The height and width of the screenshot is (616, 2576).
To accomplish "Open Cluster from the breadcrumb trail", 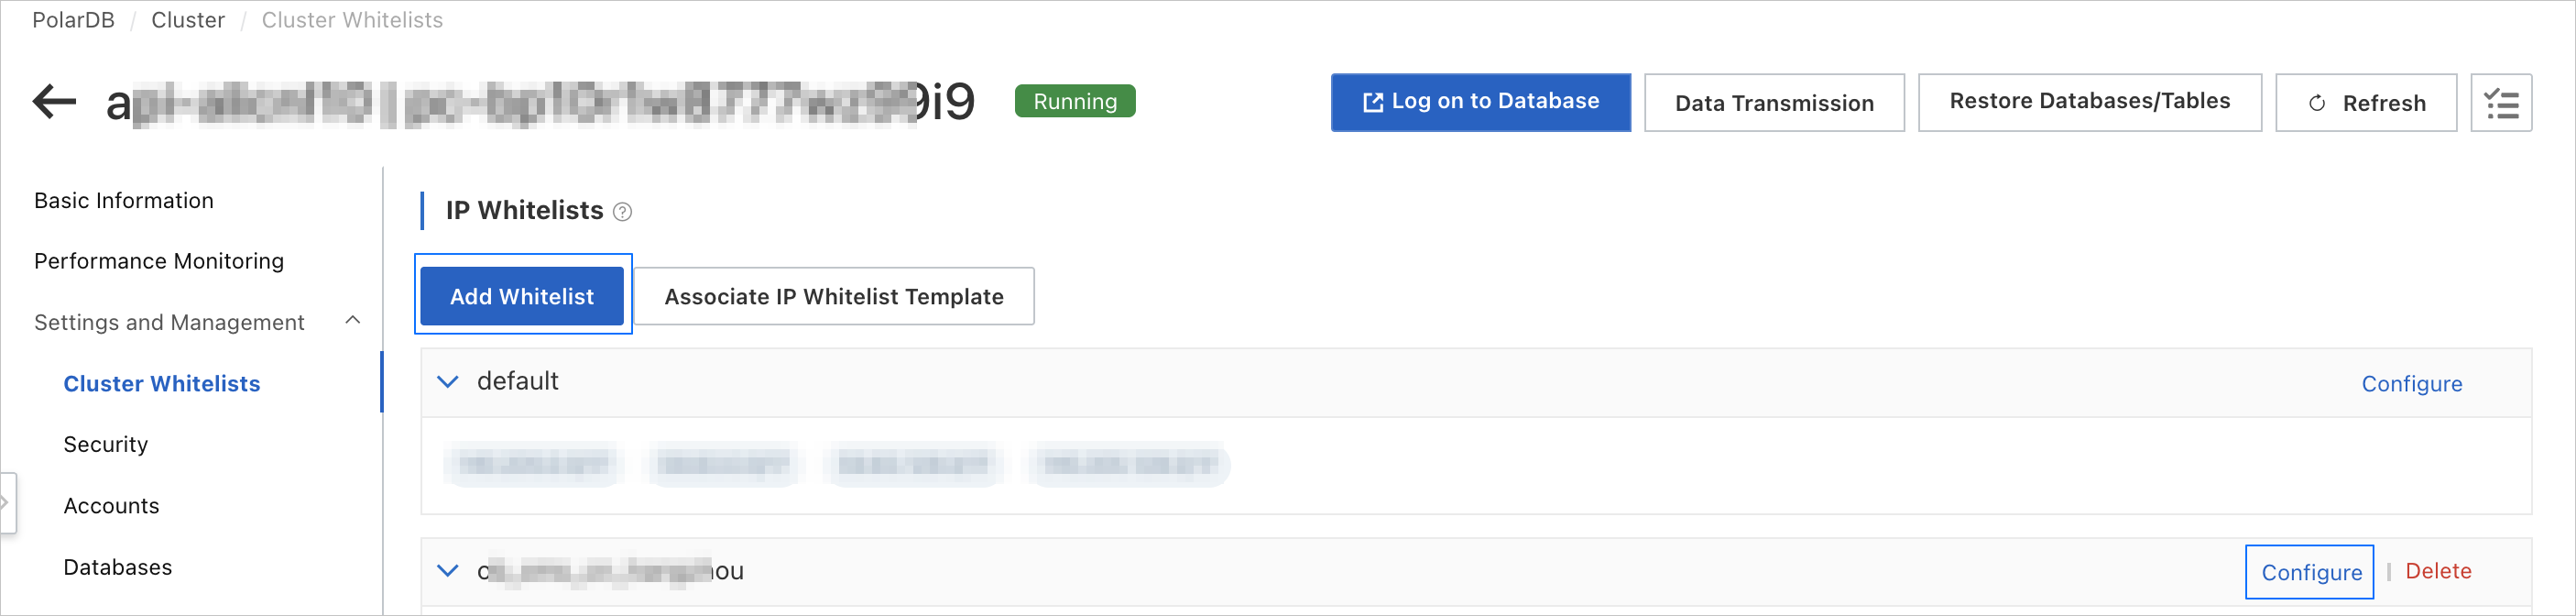I will click(188, 19).
